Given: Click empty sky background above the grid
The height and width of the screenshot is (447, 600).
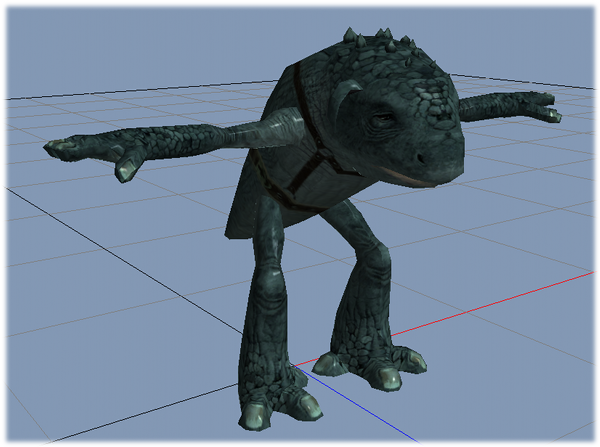Looking at the screenshot, I should 150,40.
